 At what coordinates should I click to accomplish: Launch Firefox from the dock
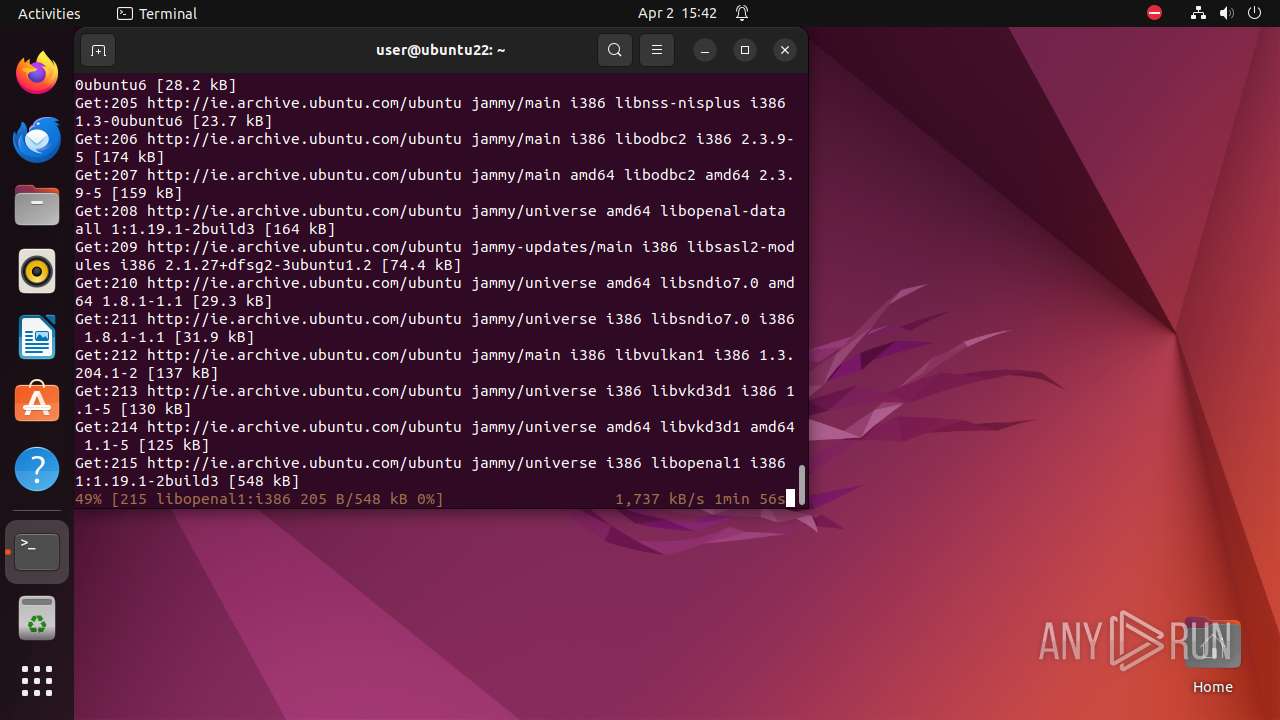[x=37, y=73]
